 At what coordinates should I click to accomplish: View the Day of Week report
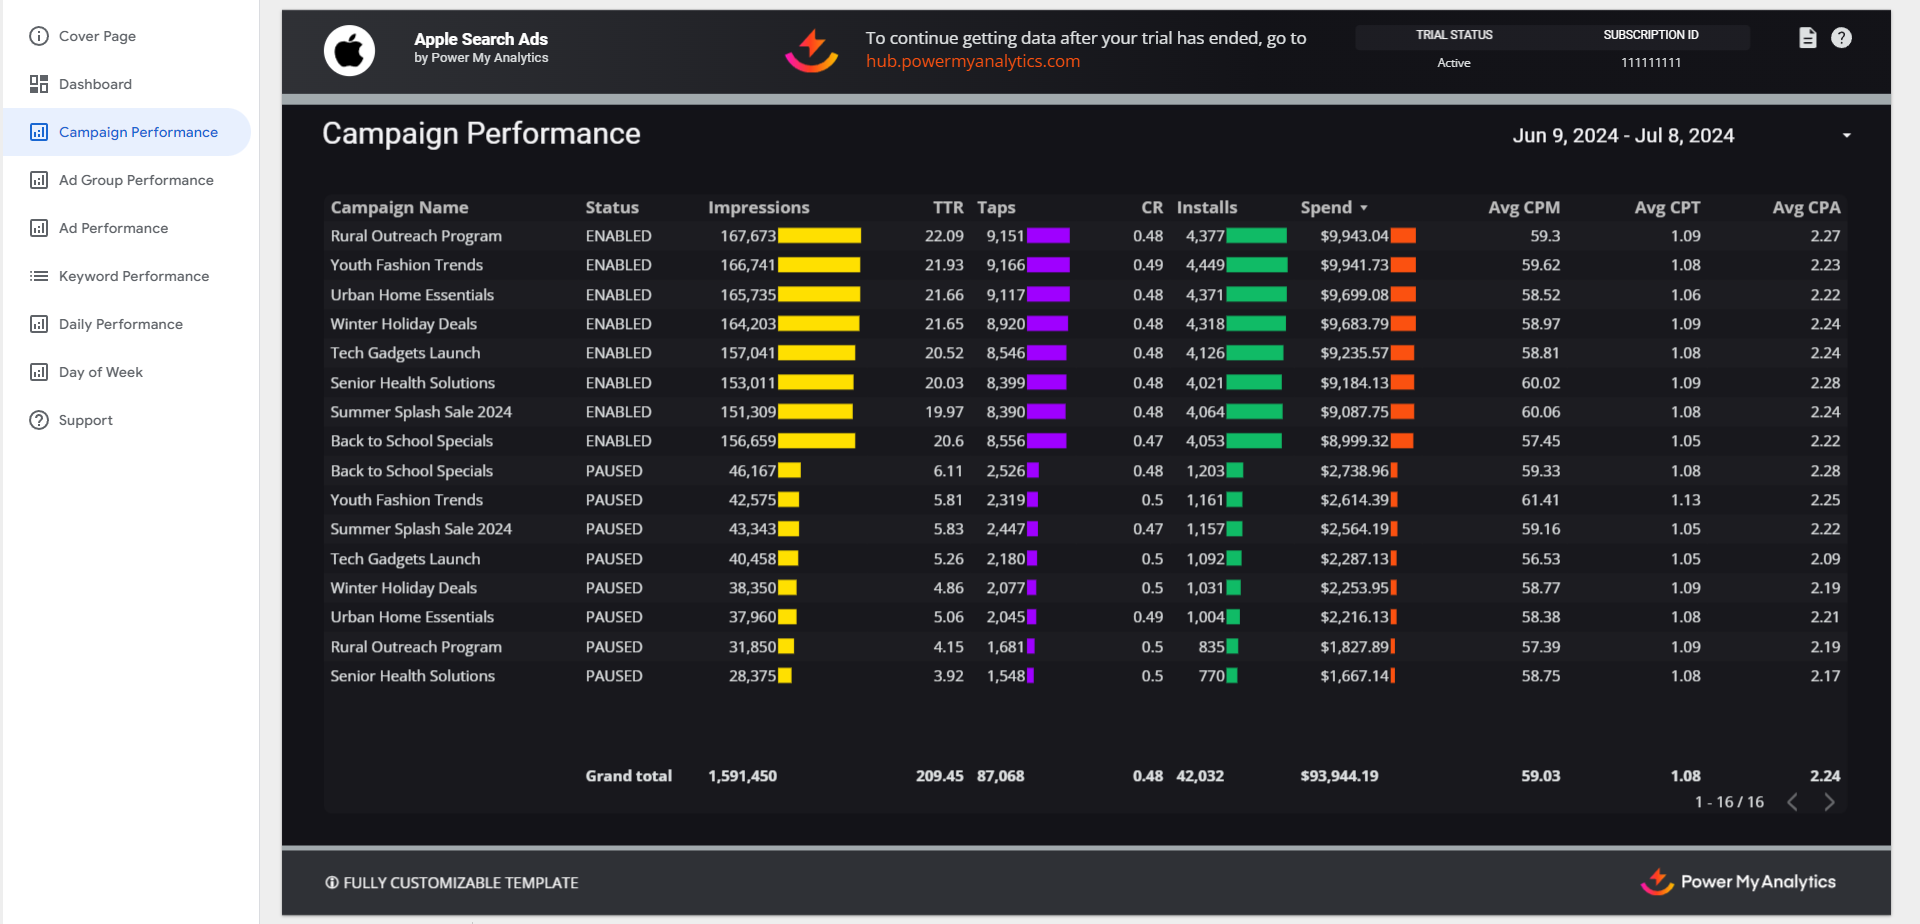coord(101,371)
